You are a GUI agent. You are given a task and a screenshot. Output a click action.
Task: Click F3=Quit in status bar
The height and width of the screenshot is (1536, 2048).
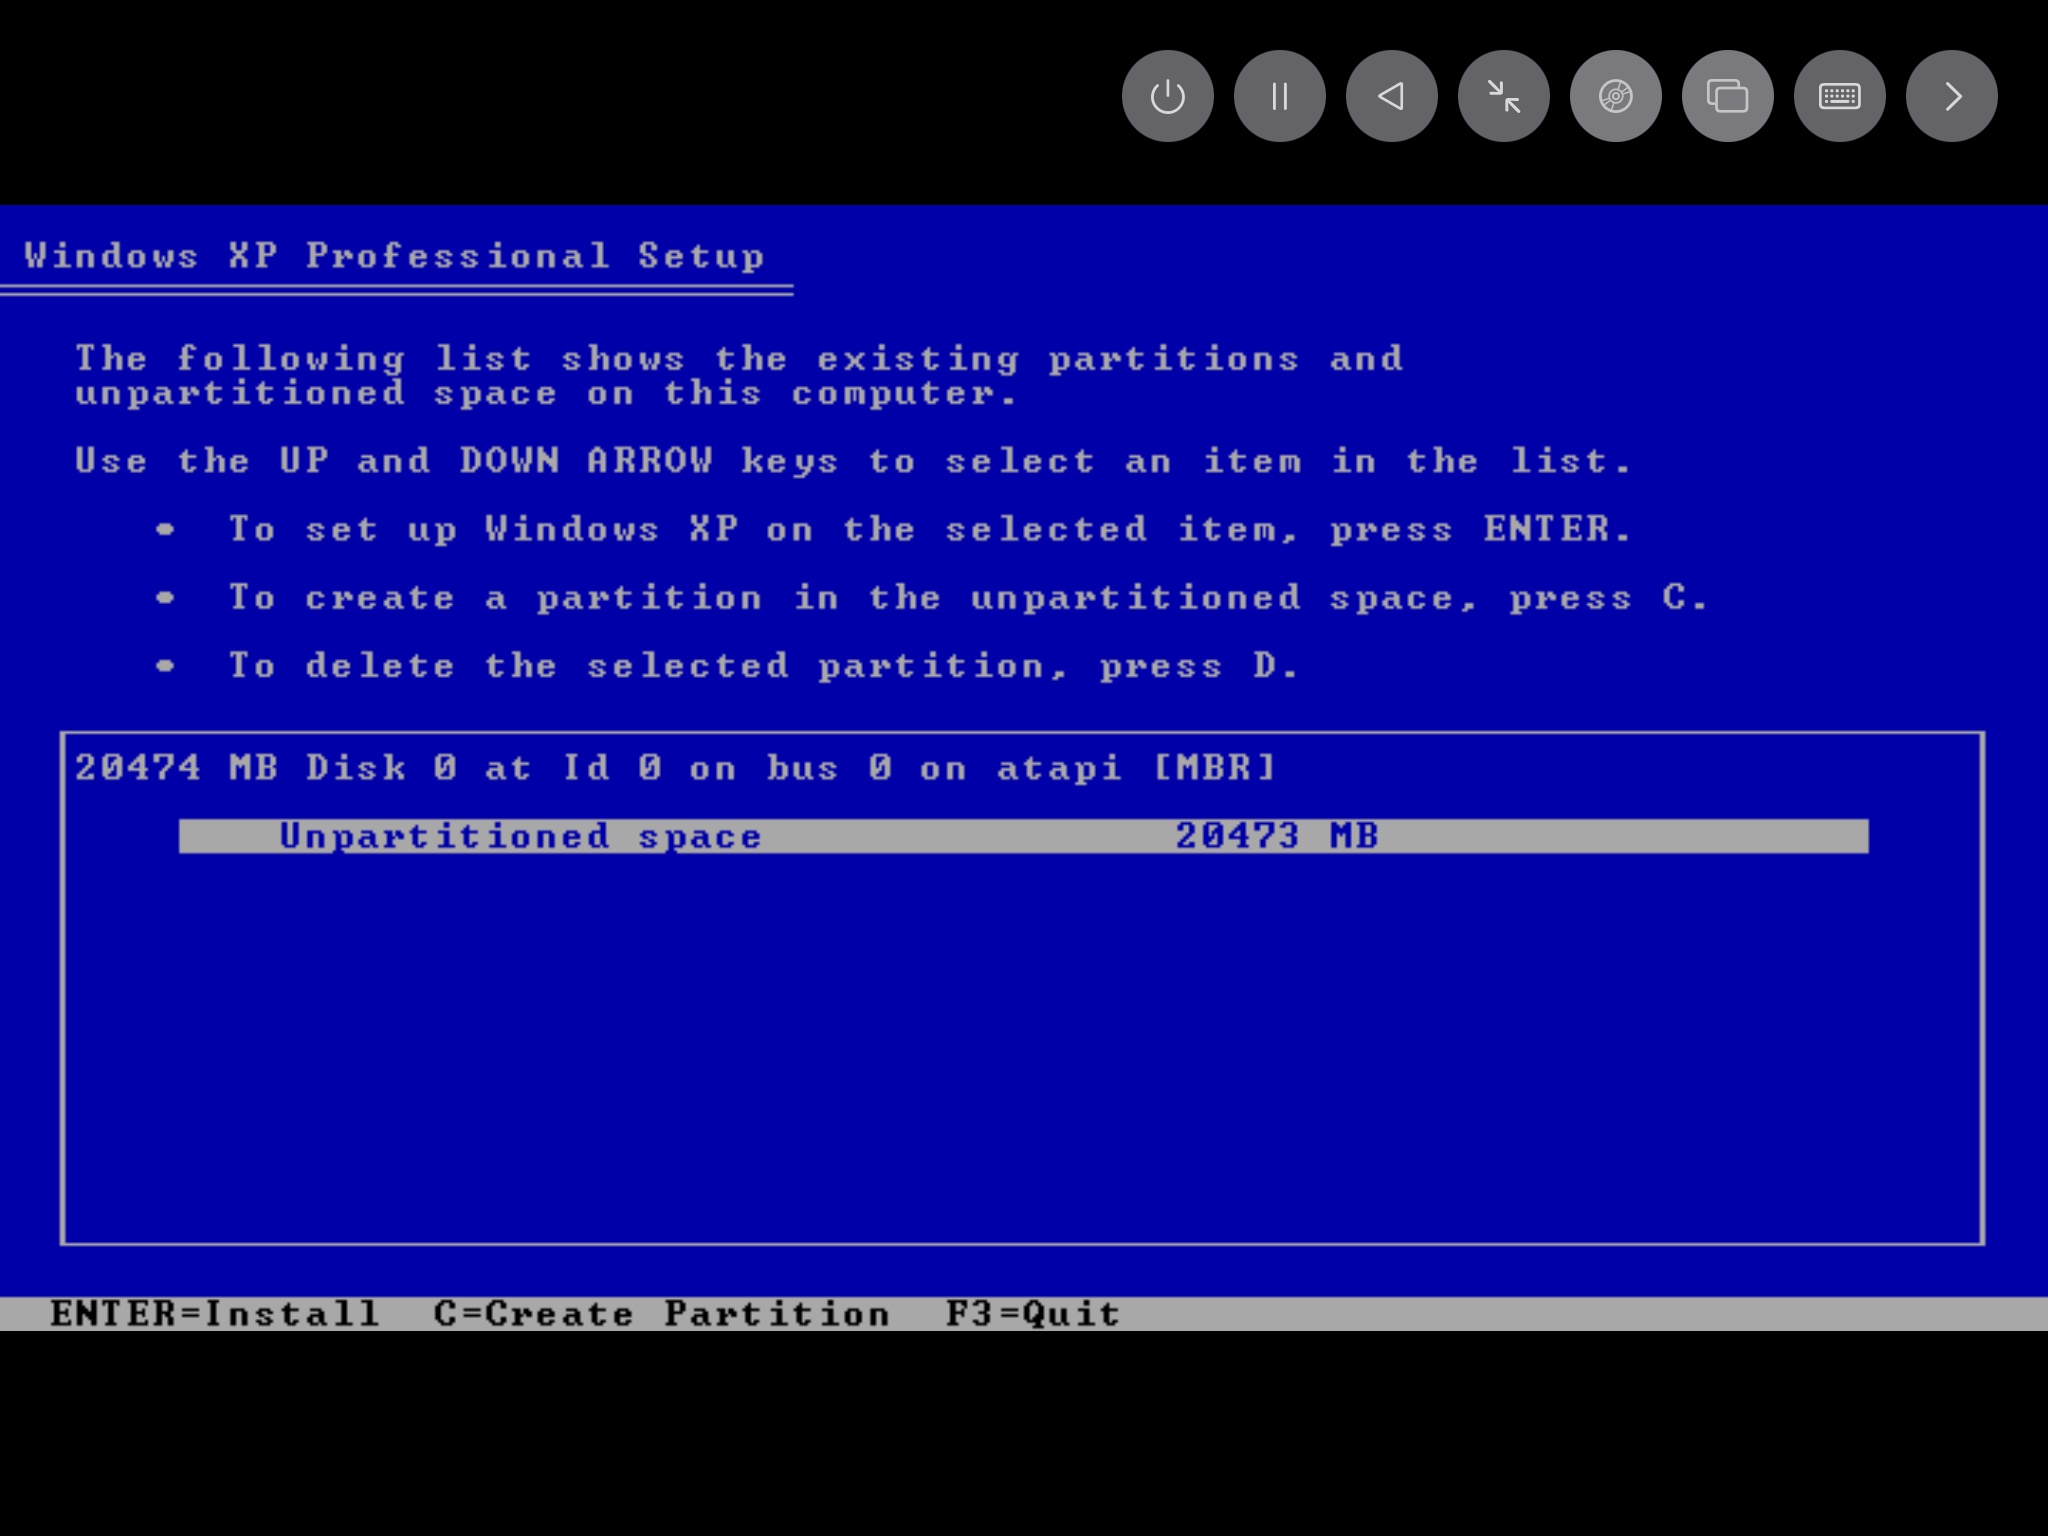[x=1033, y=1313]
